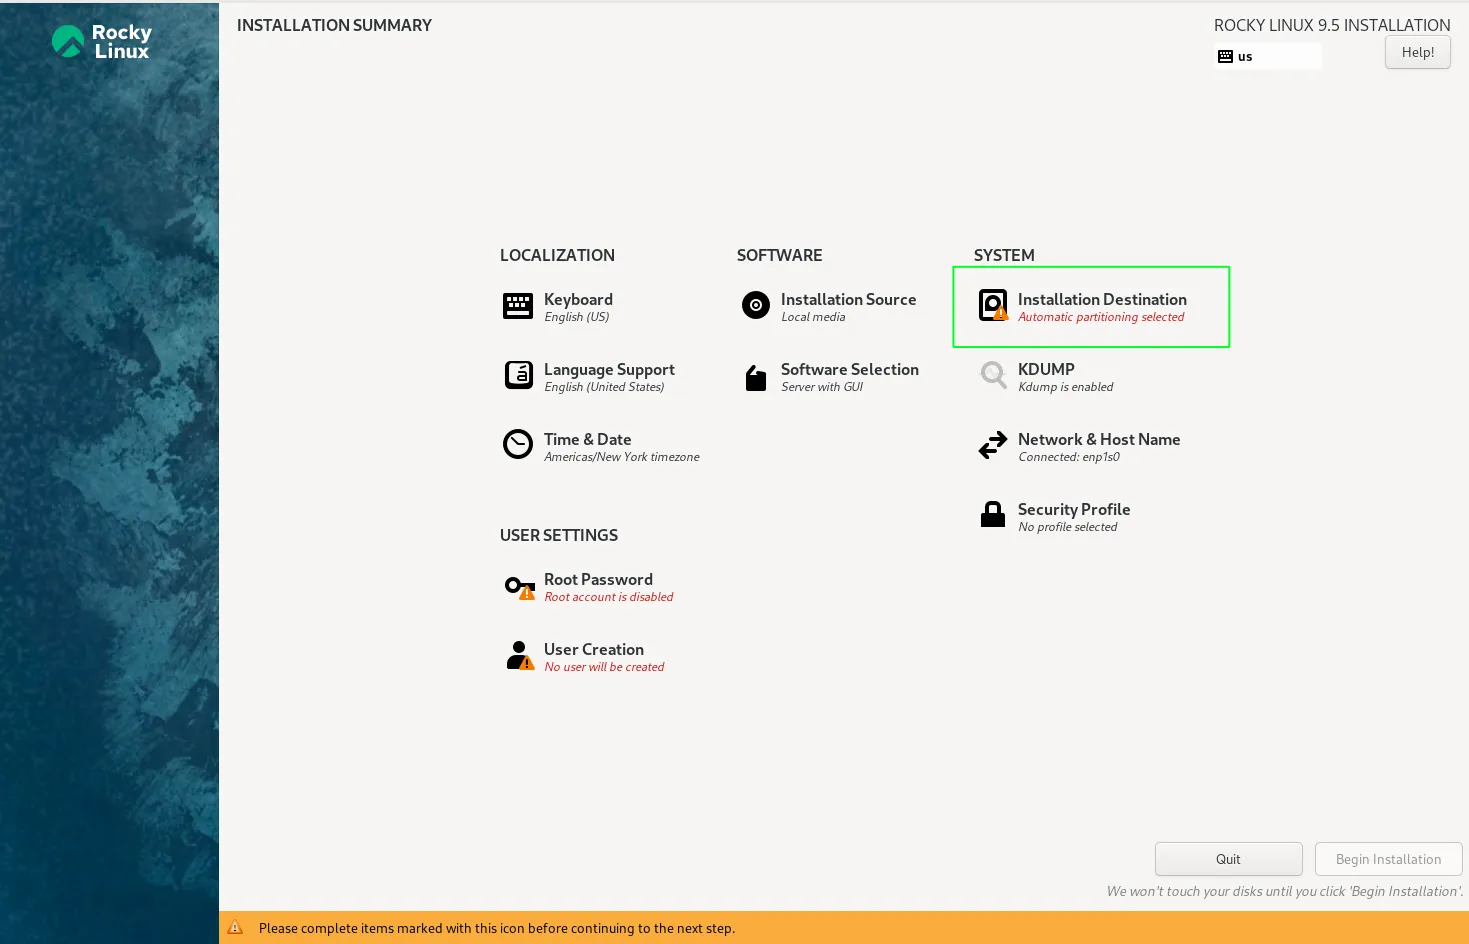
Task: Click the 'Please complete items marked' warning message
Action: (497, 928)
